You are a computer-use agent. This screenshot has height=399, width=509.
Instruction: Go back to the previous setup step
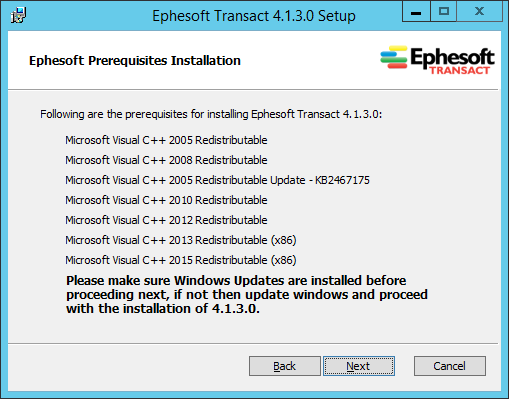[285, 366]
